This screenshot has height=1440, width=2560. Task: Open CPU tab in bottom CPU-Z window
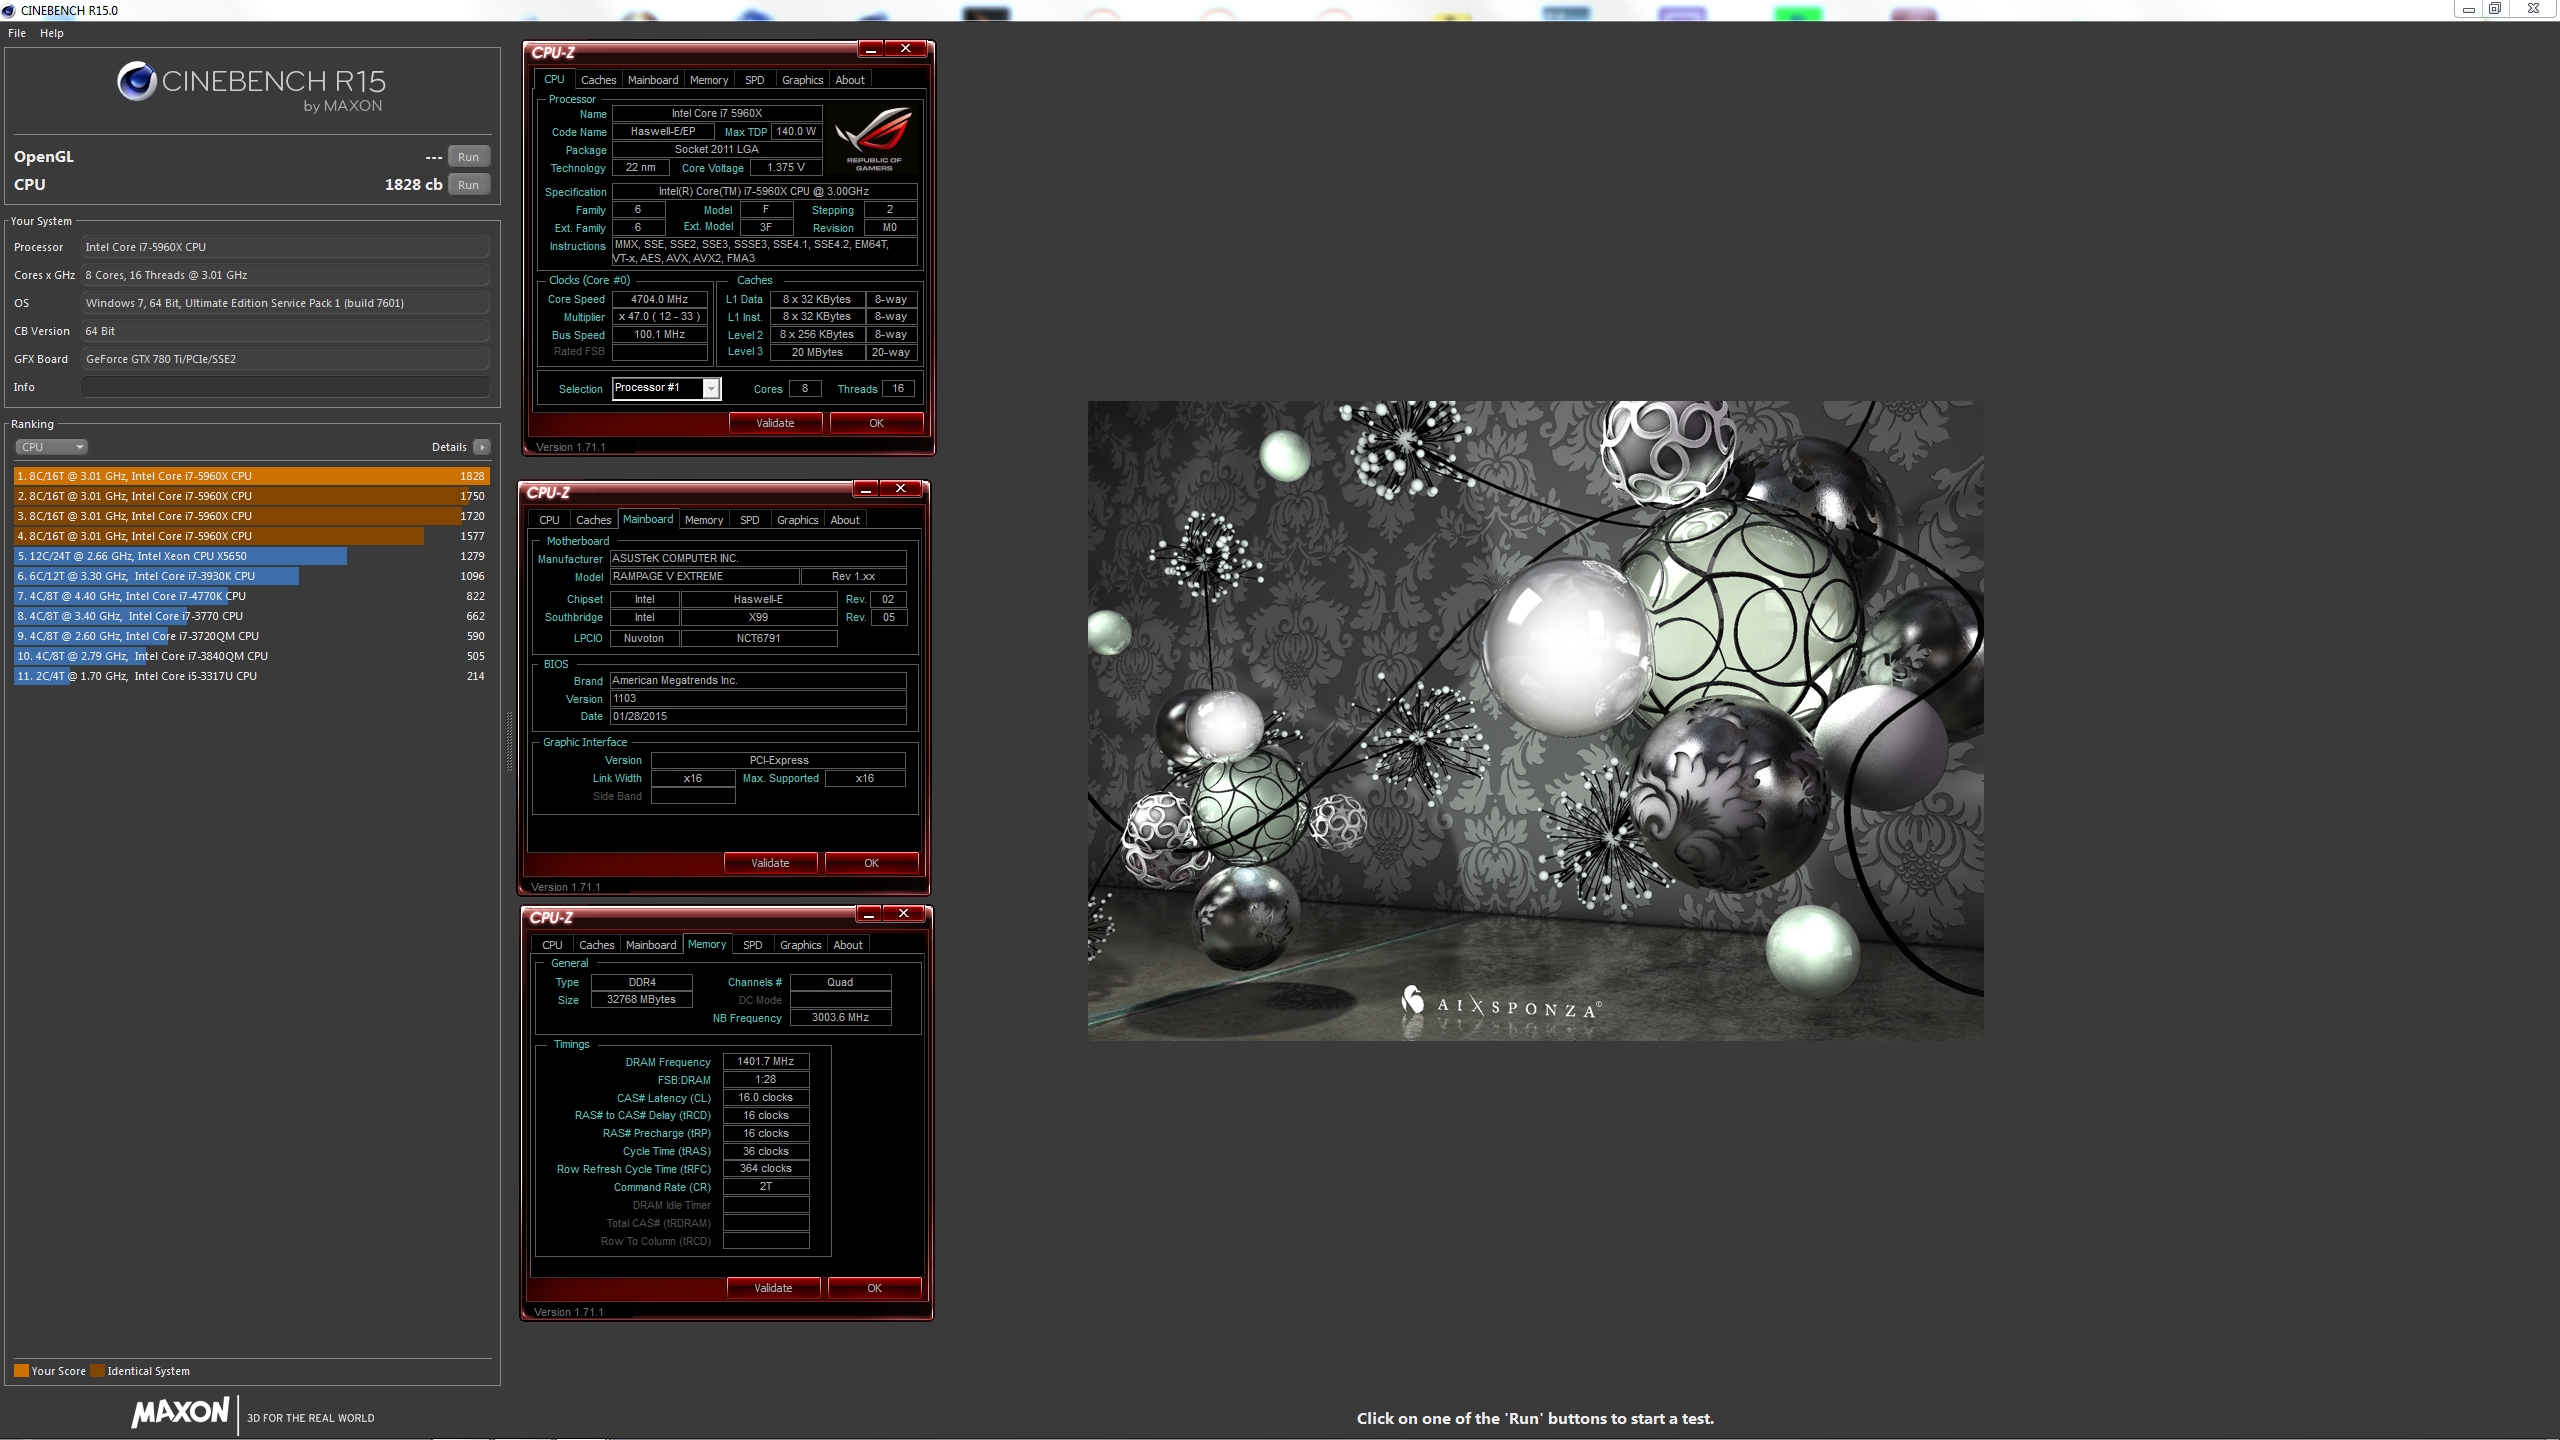[x=553, y=945]
